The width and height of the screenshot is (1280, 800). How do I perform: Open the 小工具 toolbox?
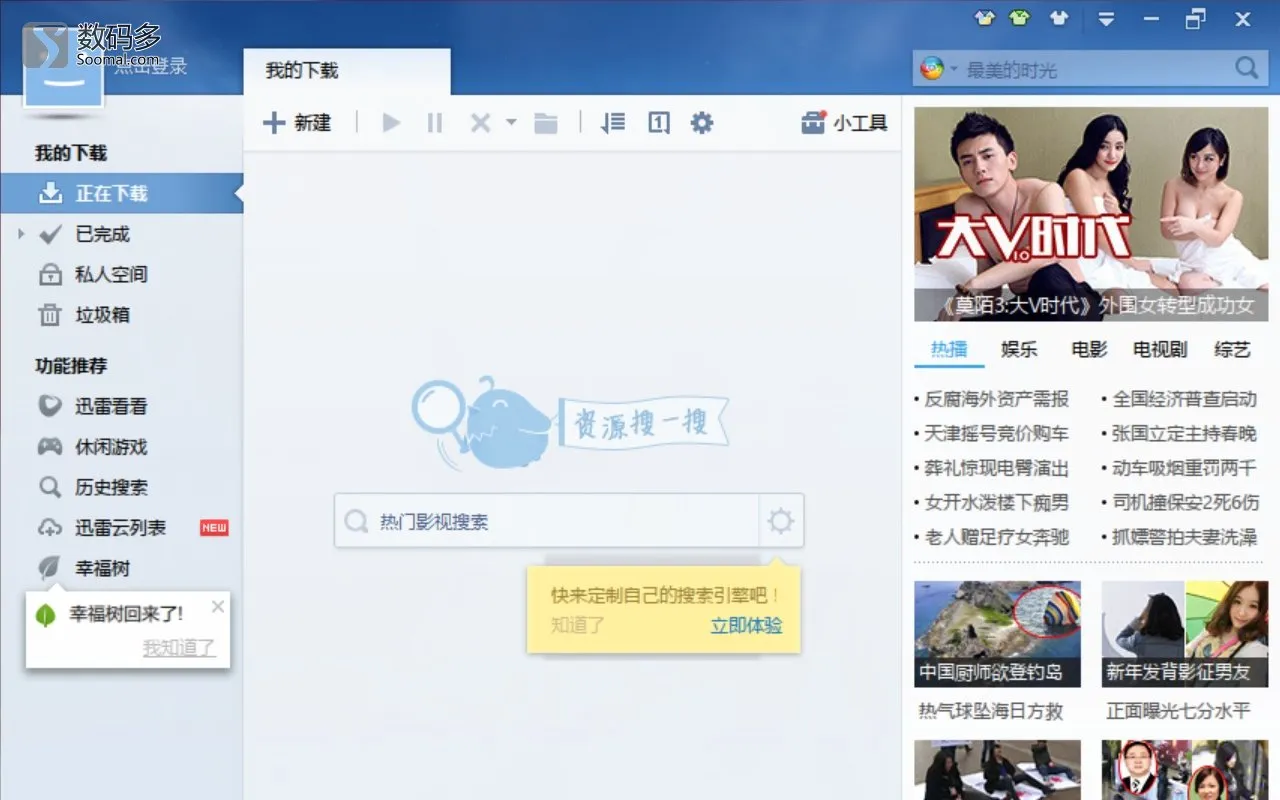pos(844,123)
